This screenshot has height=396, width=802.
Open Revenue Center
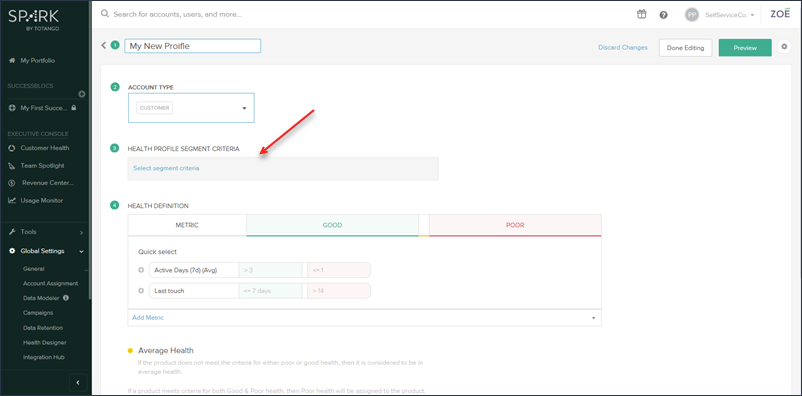(47, 183)
